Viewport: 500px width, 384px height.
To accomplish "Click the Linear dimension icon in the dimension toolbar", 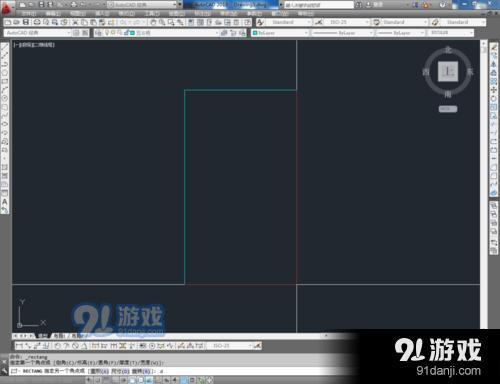I will [19, 346].
